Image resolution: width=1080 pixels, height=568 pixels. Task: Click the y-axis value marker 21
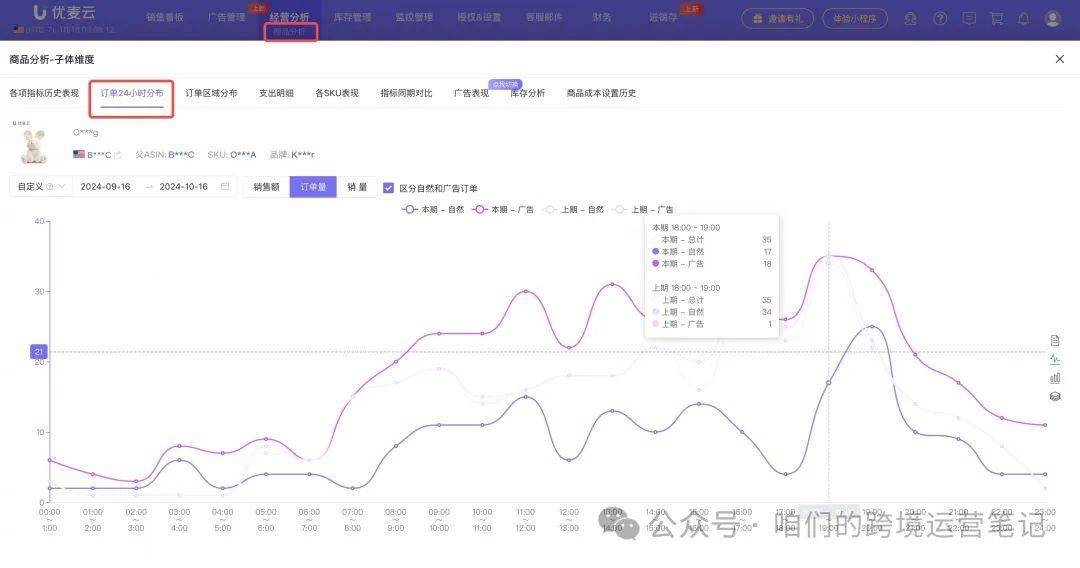point(39,352)
